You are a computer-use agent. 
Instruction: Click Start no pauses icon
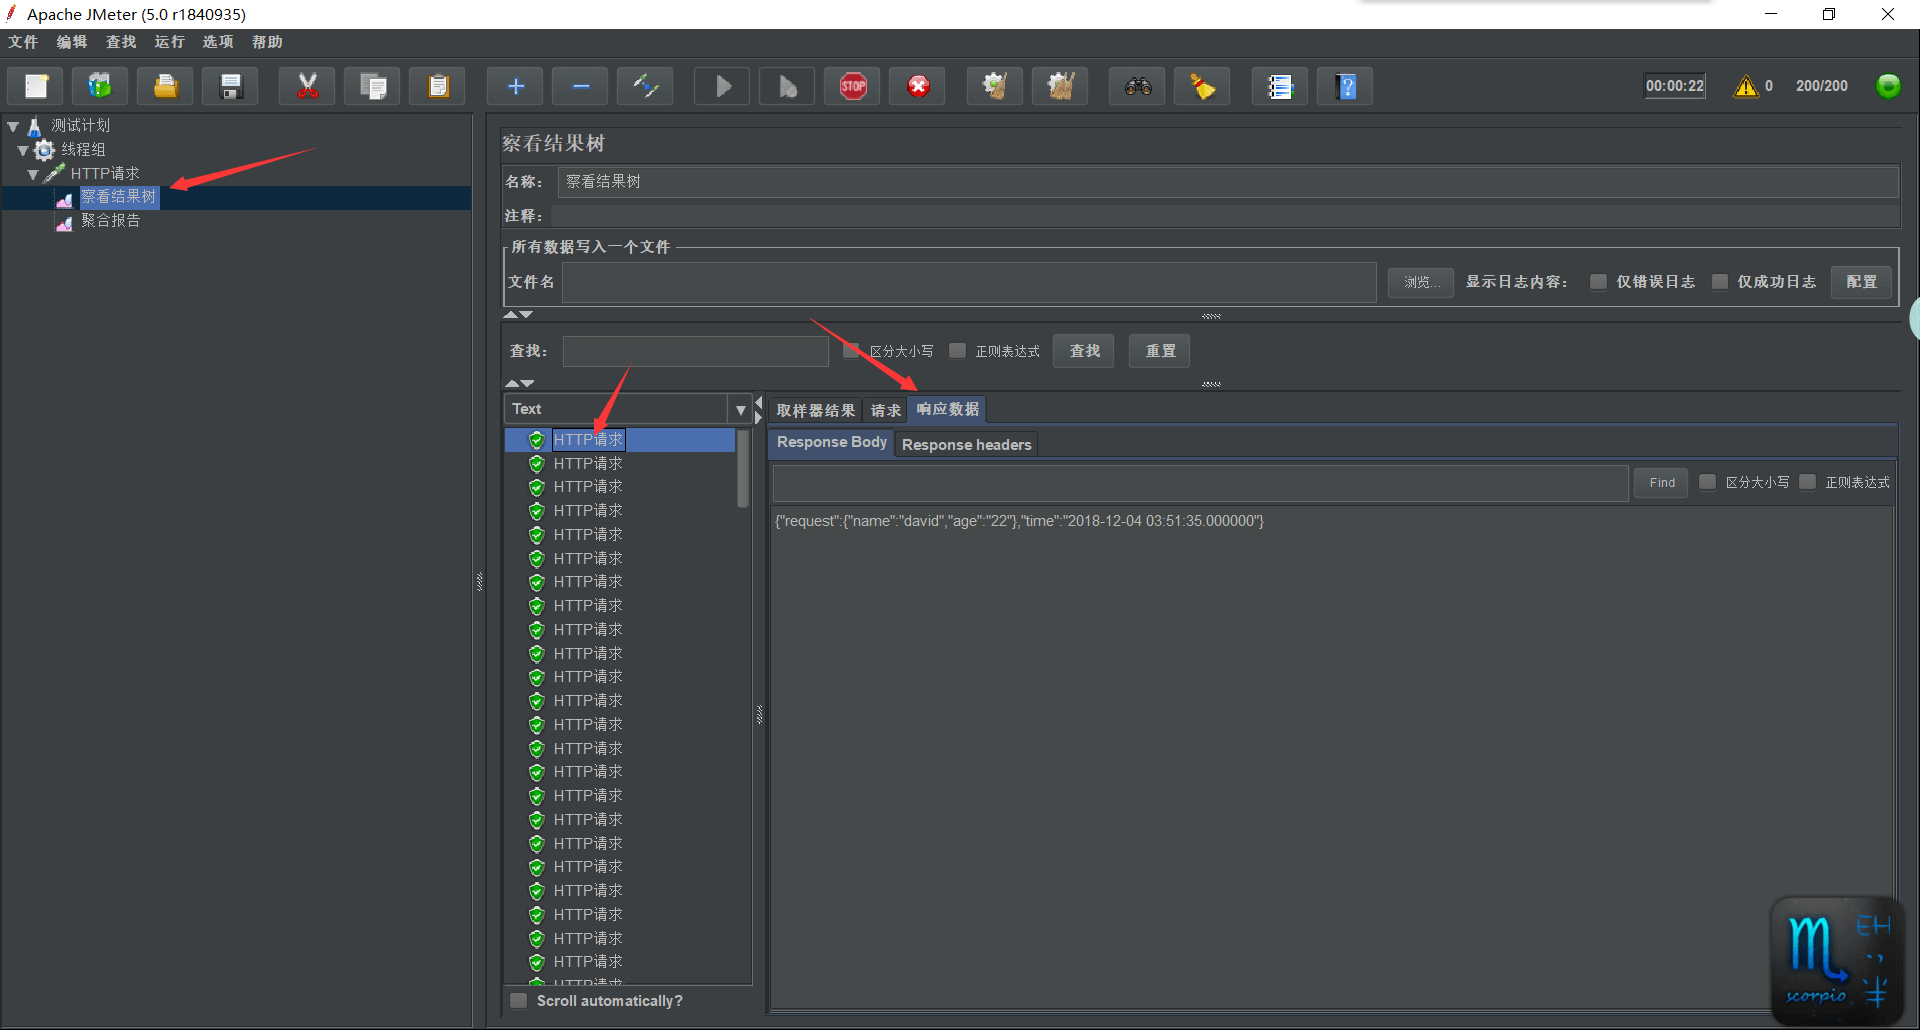[788, 86]
